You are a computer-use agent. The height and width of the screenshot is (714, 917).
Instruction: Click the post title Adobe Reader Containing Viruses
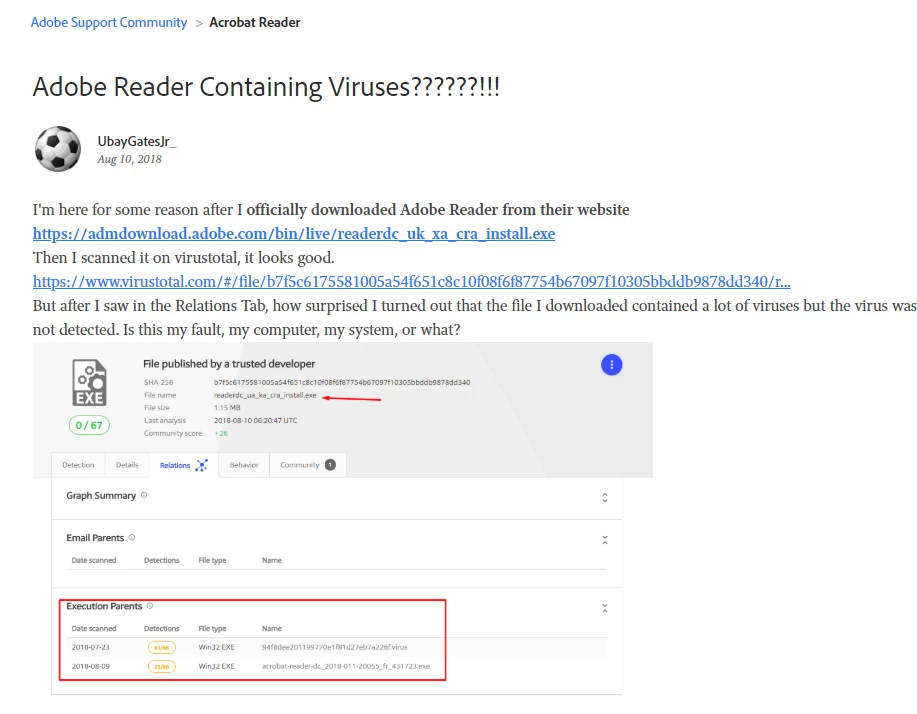tap(266, 88)
